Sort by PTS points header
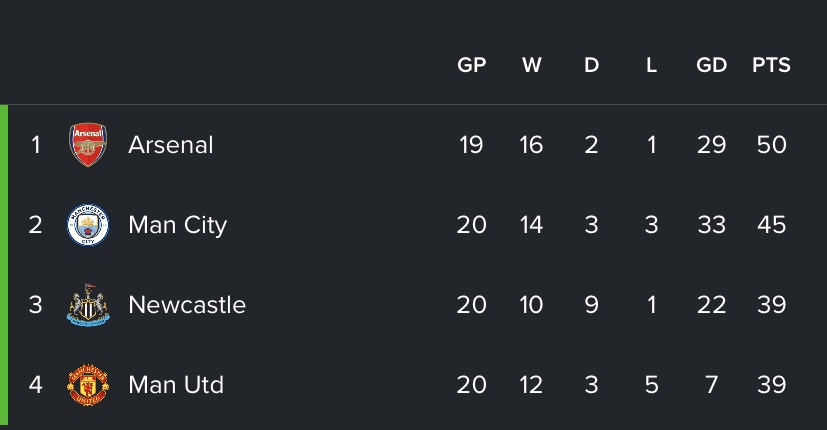827x430 pixels. (x=771, y=65)
